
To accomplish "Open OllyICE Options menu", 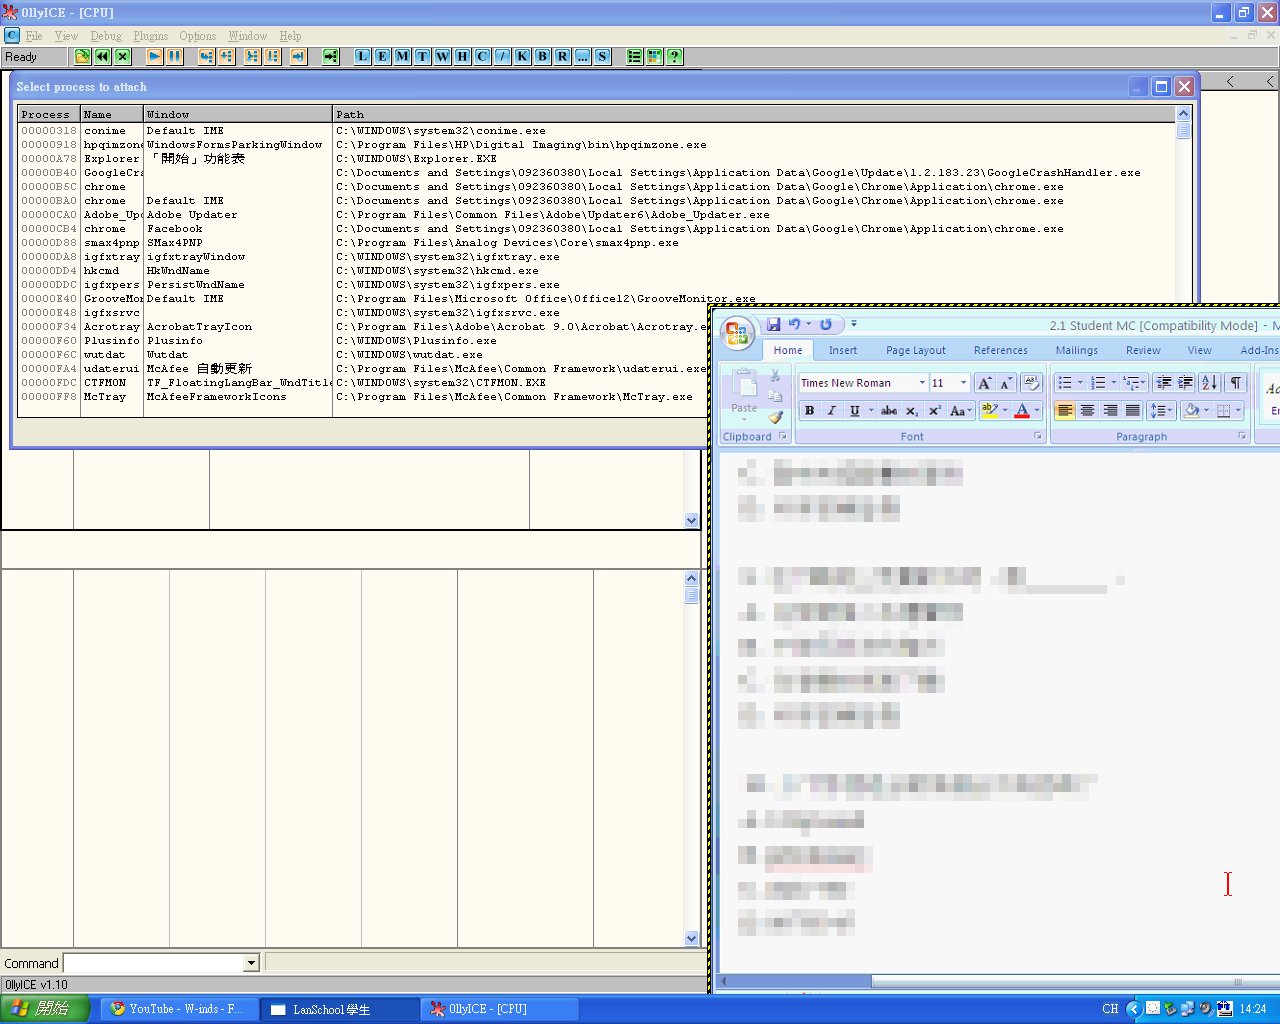I will [198, 36].
